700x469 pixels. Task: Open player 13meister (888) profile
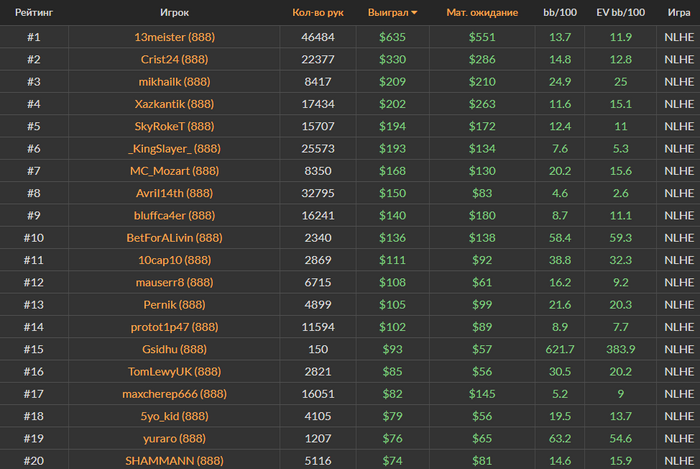pyautogui.click(x=175, y=37)
